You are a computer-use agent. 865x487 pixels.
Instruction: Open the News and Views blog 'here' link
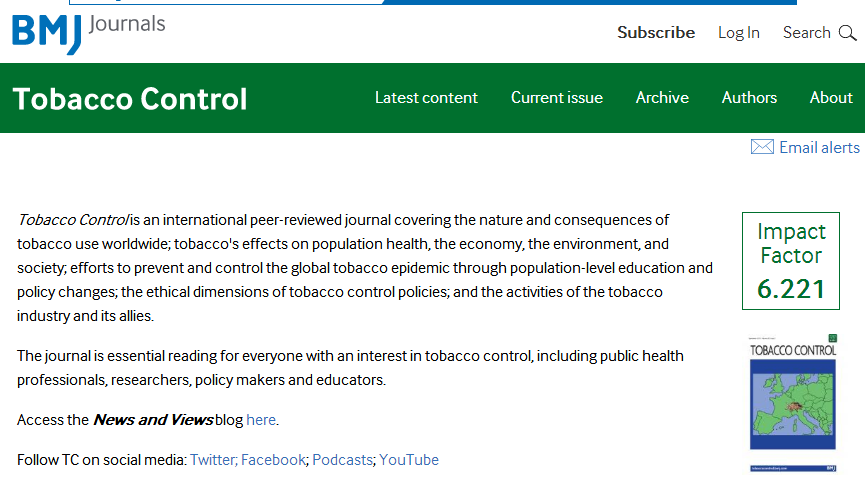click(x=261, y=420)
